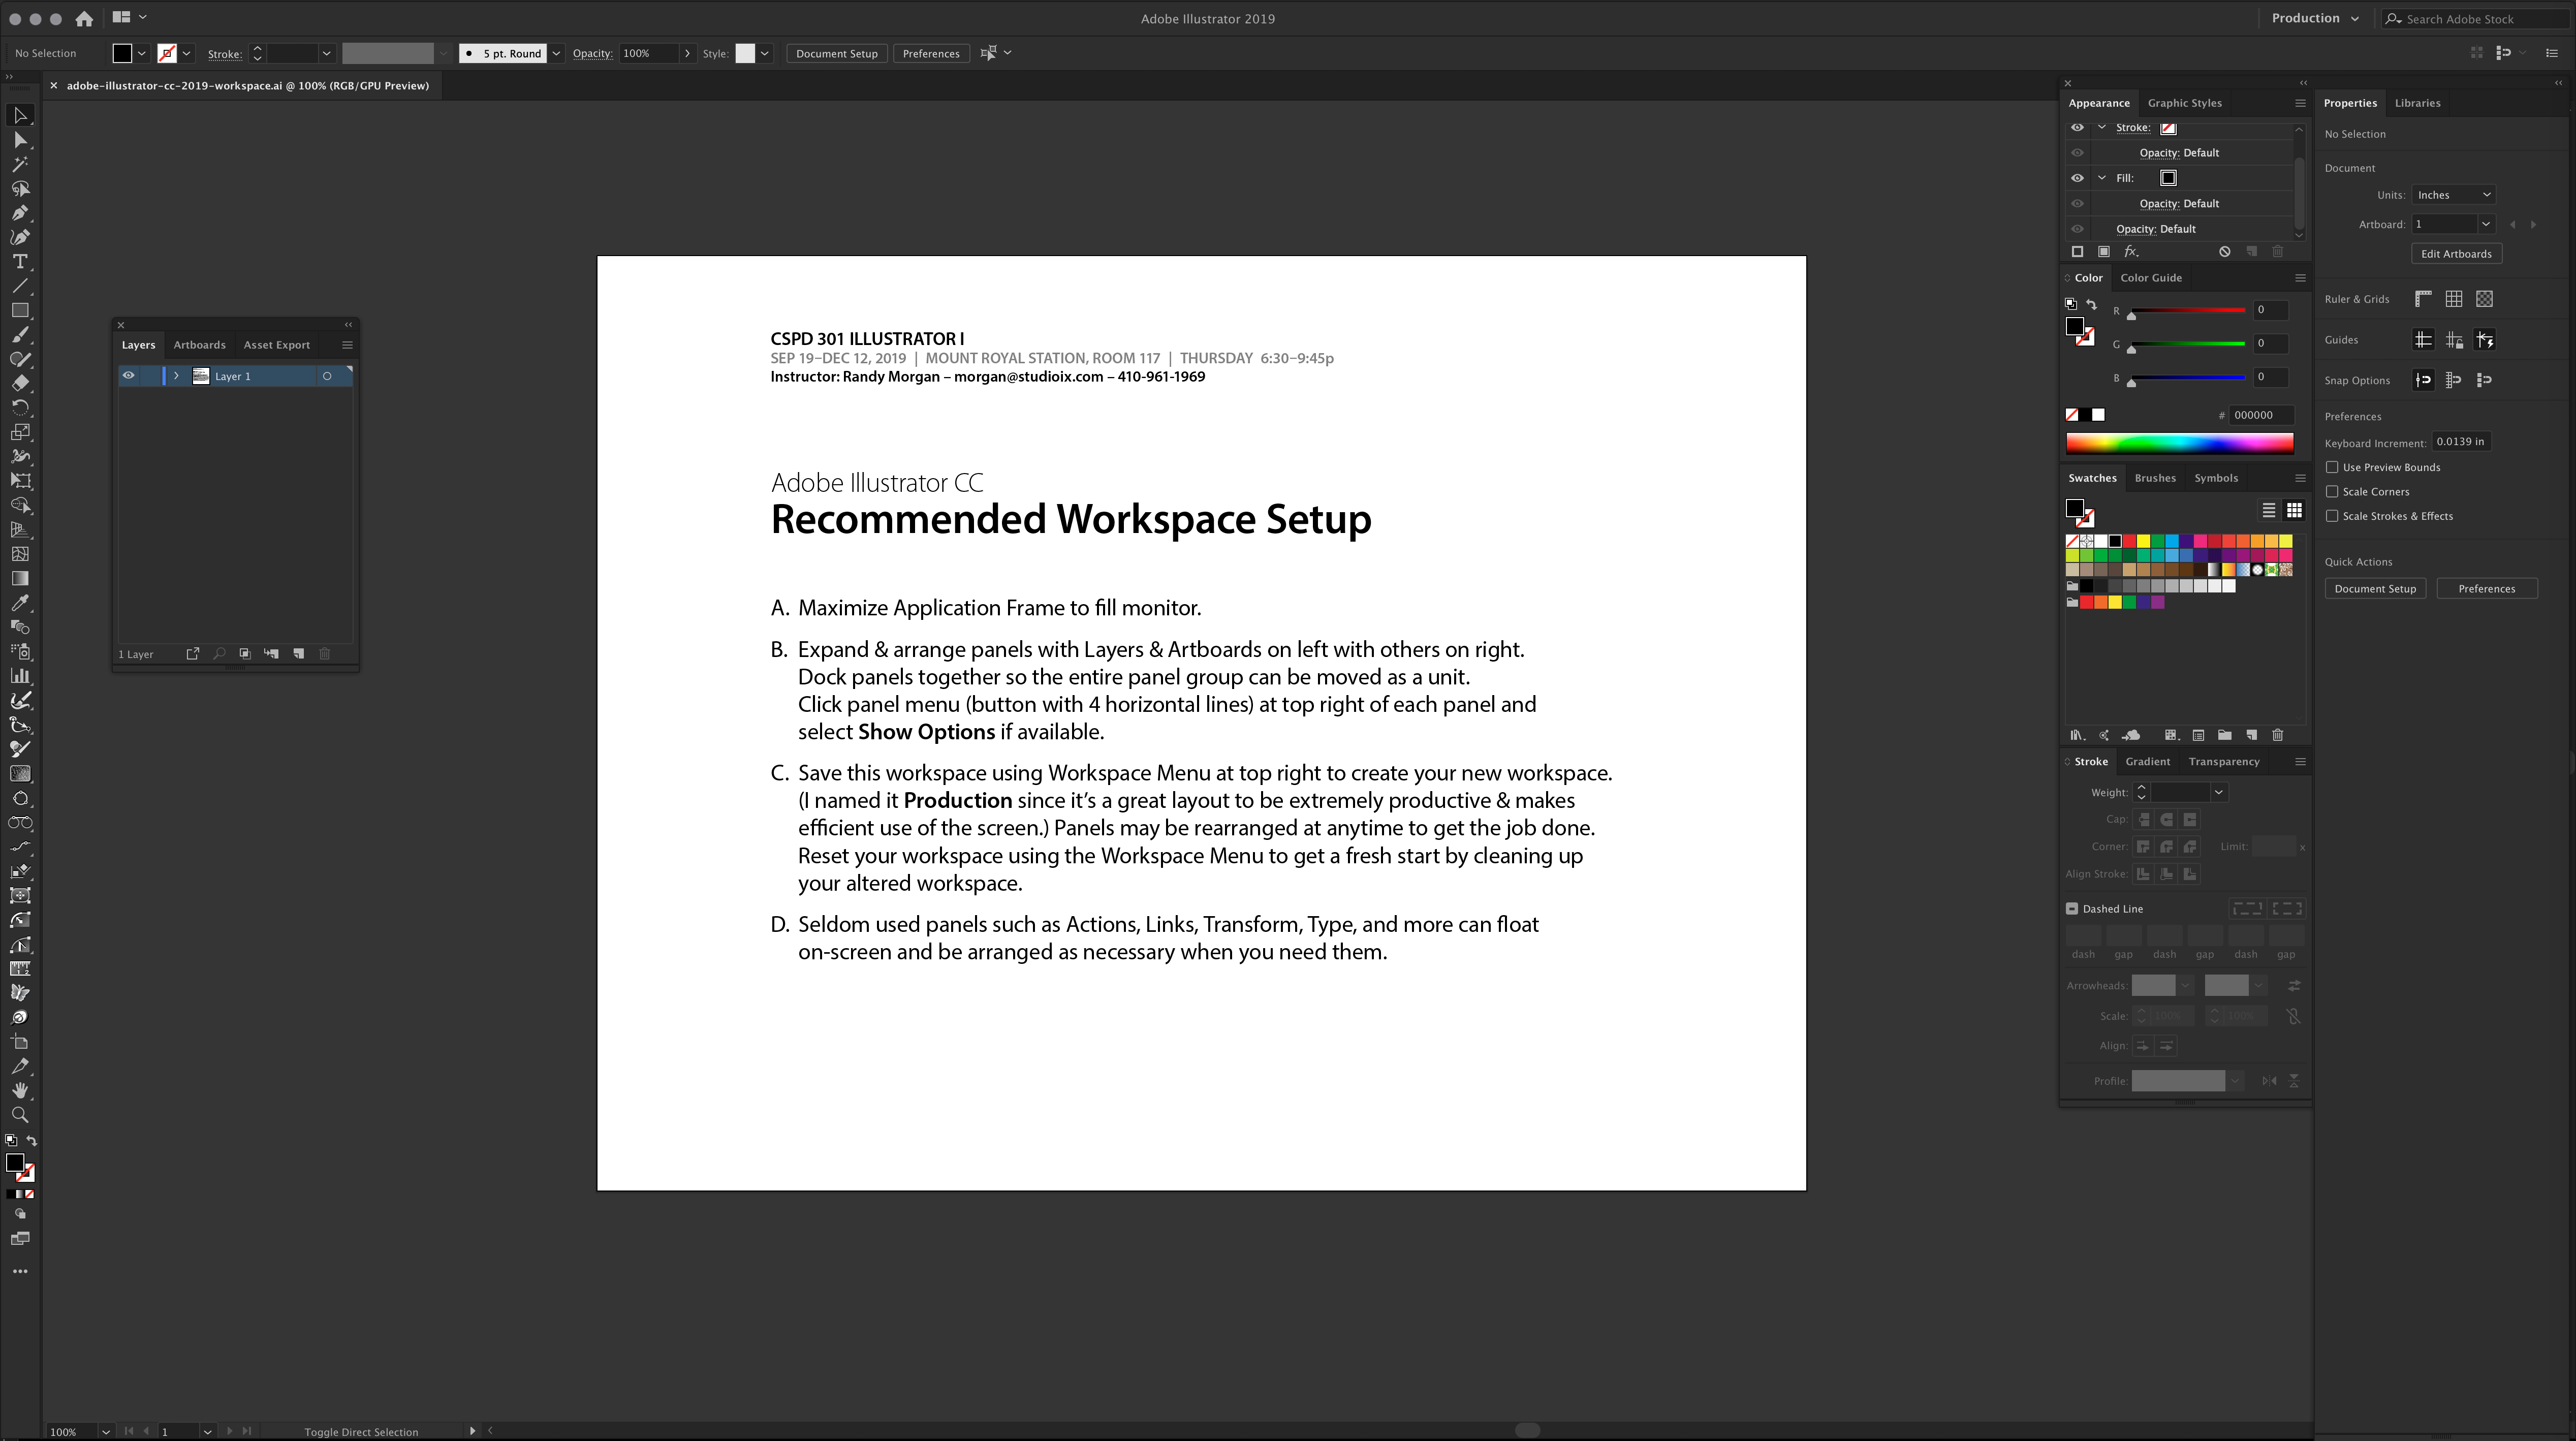
Task: Open the 5 pt. Round brush dropdown
Action: point(556,53)
